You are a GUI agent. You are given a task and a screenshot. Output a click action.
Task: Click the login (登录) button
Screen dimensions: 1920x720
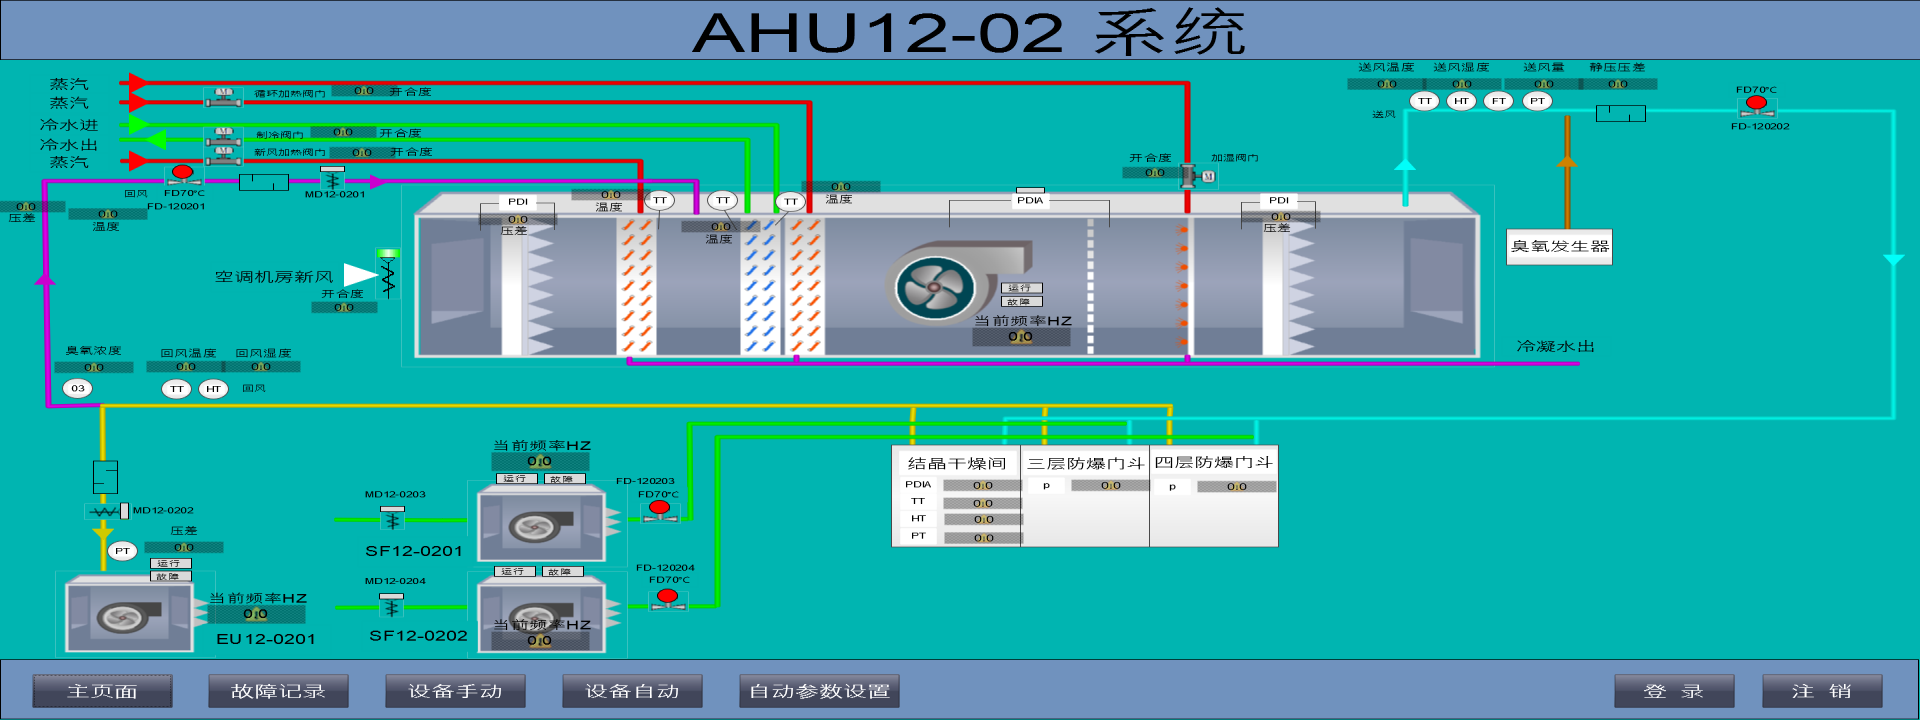tap(1673, 691)
